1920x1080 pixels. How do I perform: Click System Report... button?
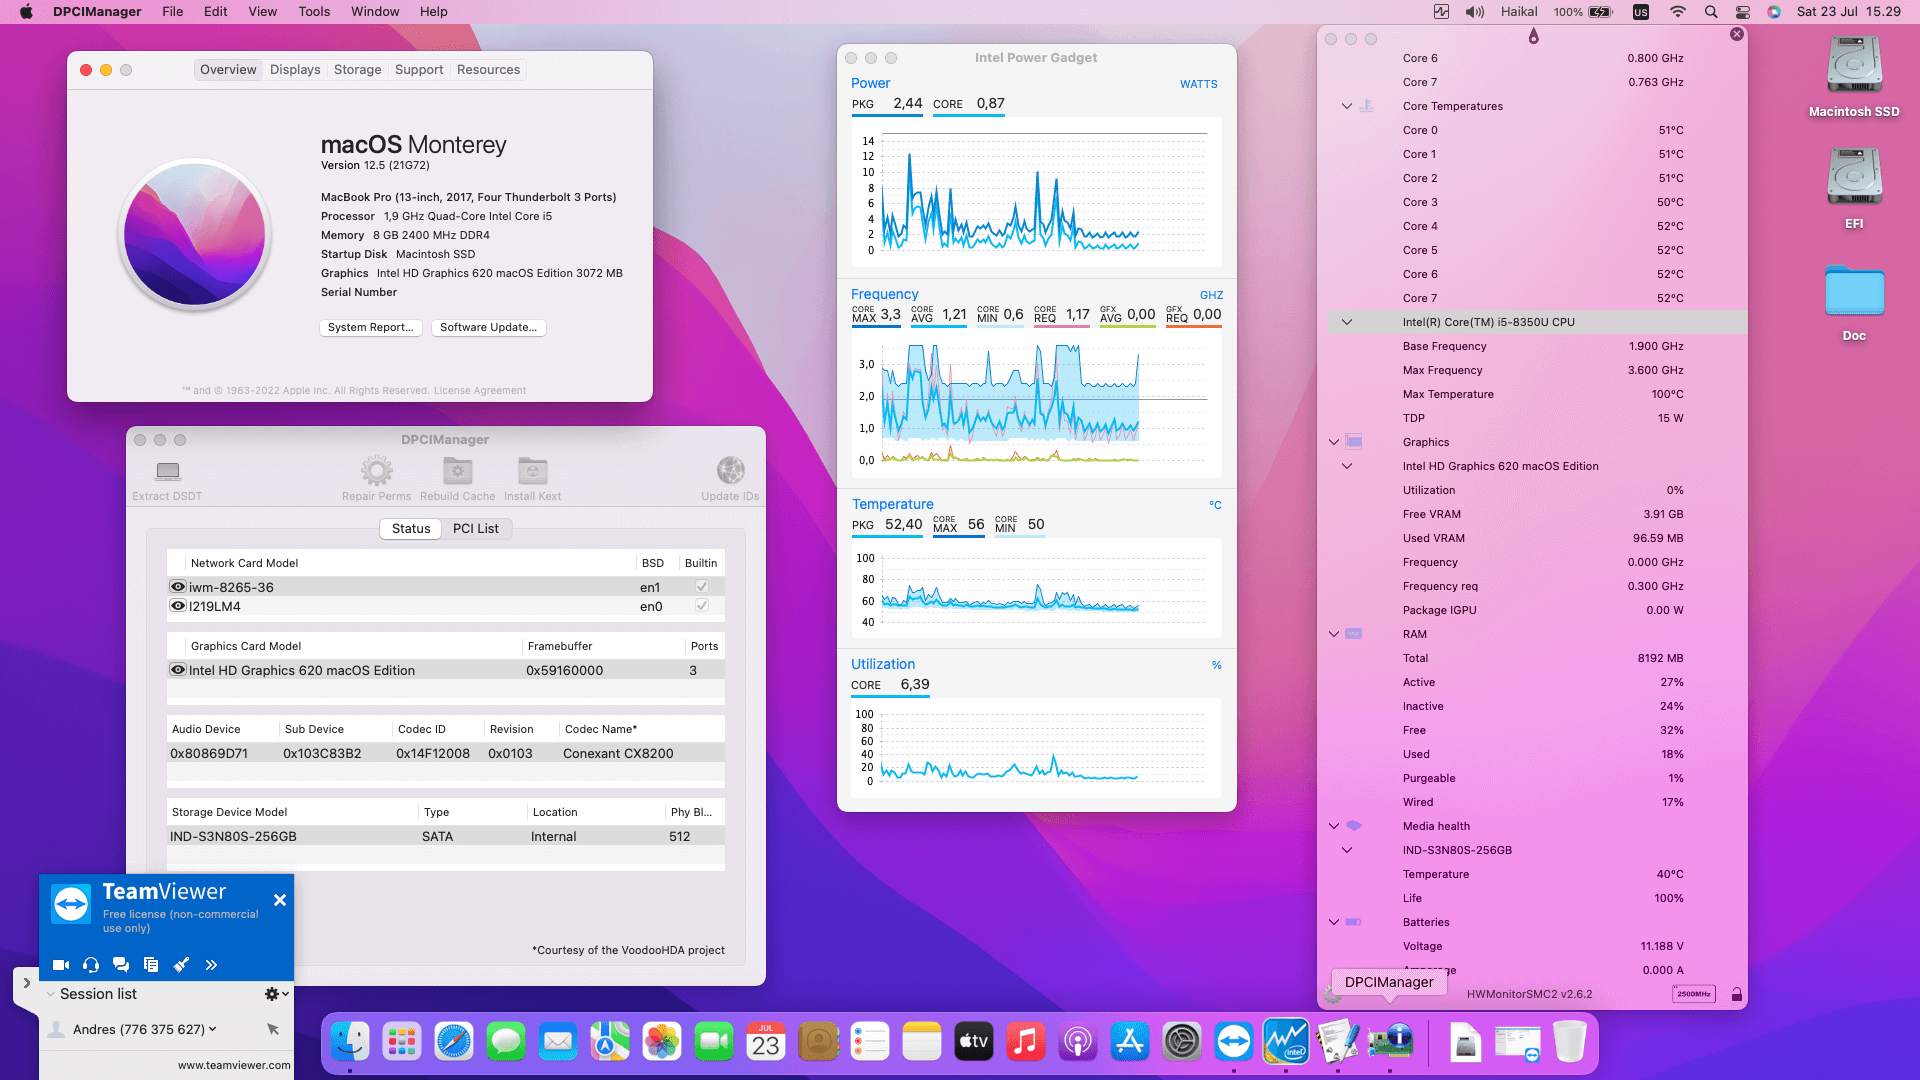click(371, 327)
